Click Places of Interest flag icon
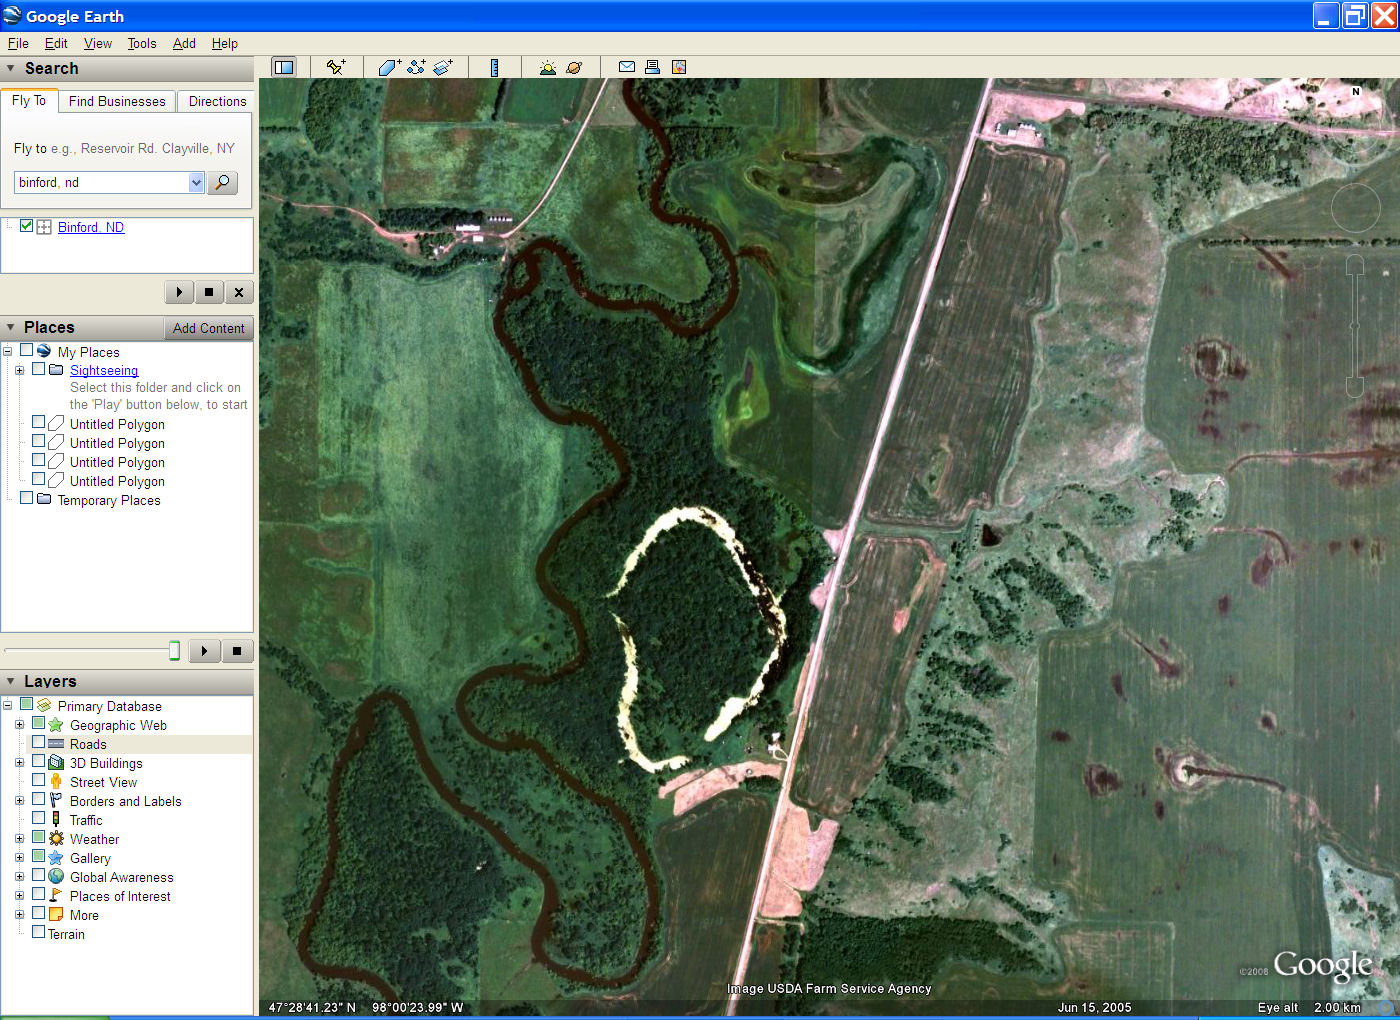The image size is (1400, 1020). click(56, 896)
